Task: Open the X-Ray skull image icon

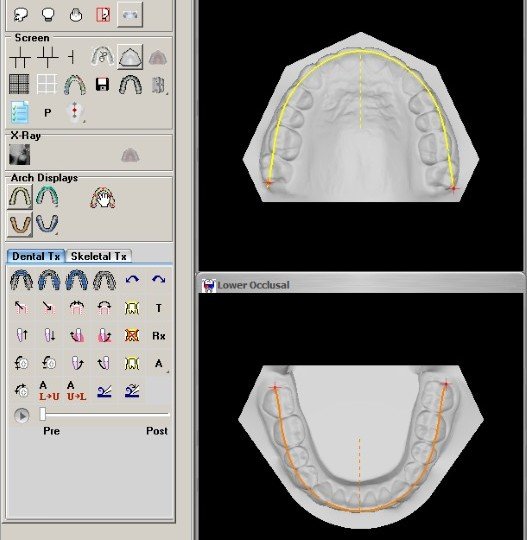Action: (x=20, y=154)
